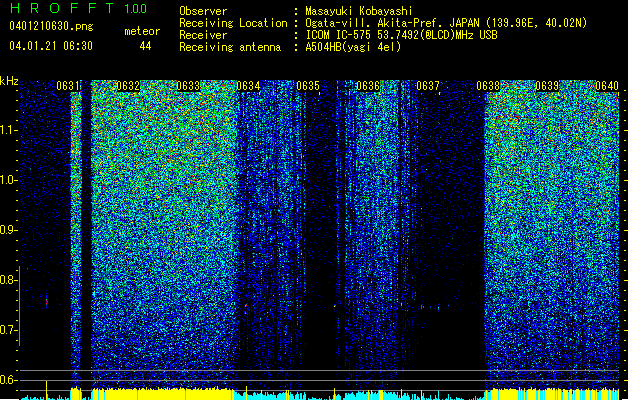Click the red meteor echo near 0.75 kHz
This screenshot has width=629, height=400.
coord(47,303)
